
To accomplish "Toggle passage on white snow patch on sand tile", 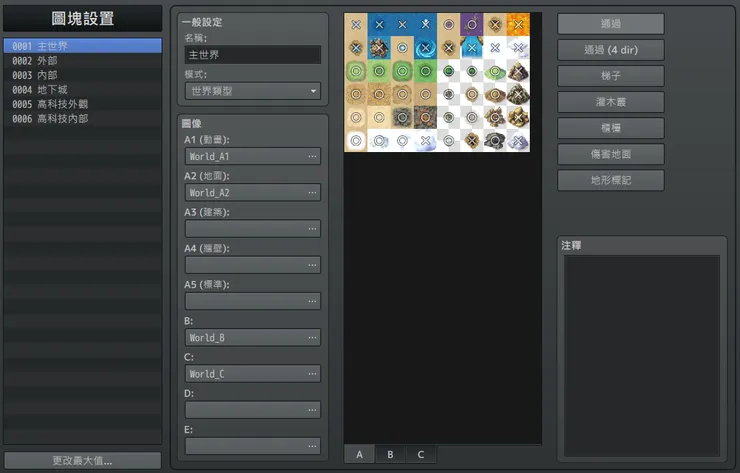I will (356, 141).
